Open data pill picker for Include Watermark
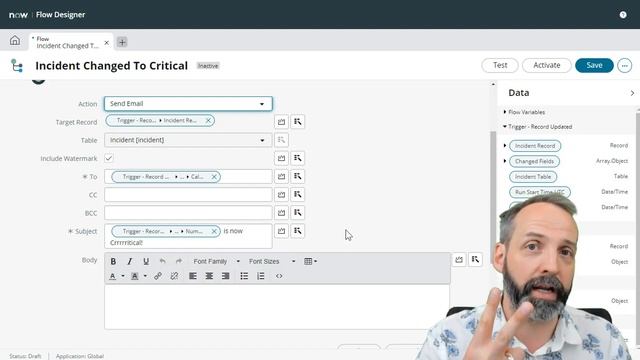640x360 pixels. coord(298,158)
